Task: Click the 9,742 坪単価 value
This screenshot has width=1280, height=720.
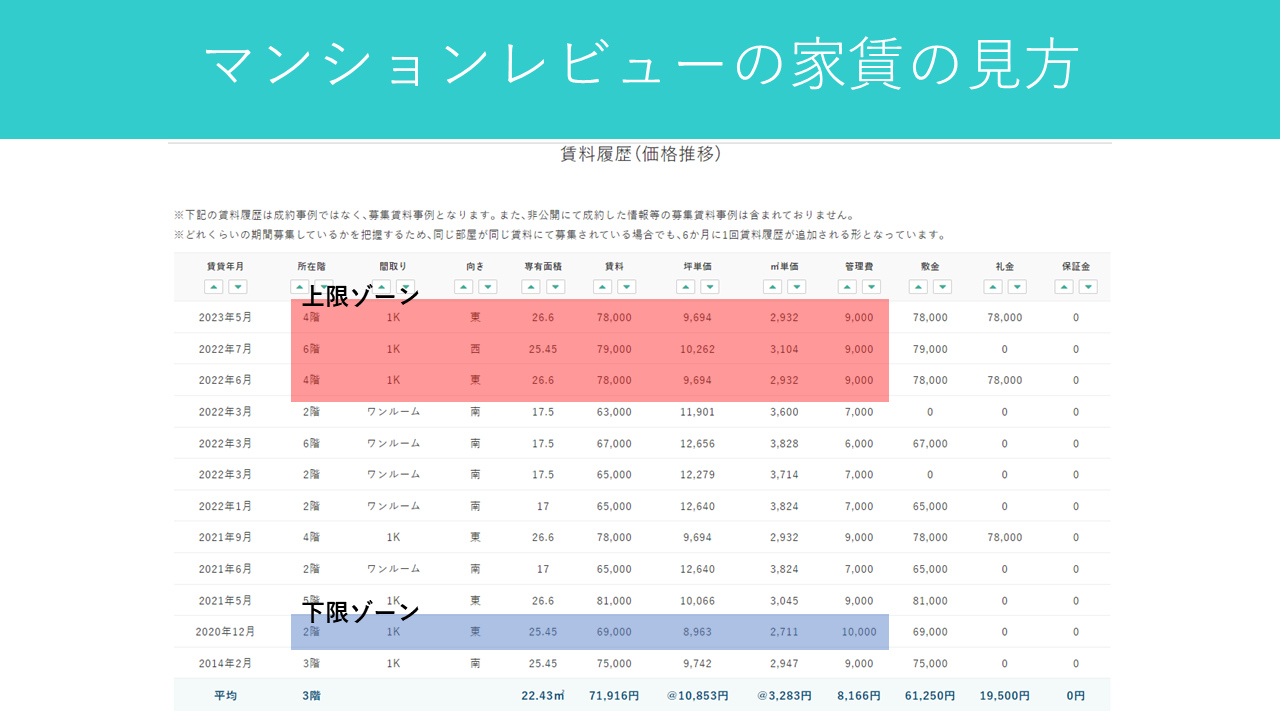Action: (697, 663)
